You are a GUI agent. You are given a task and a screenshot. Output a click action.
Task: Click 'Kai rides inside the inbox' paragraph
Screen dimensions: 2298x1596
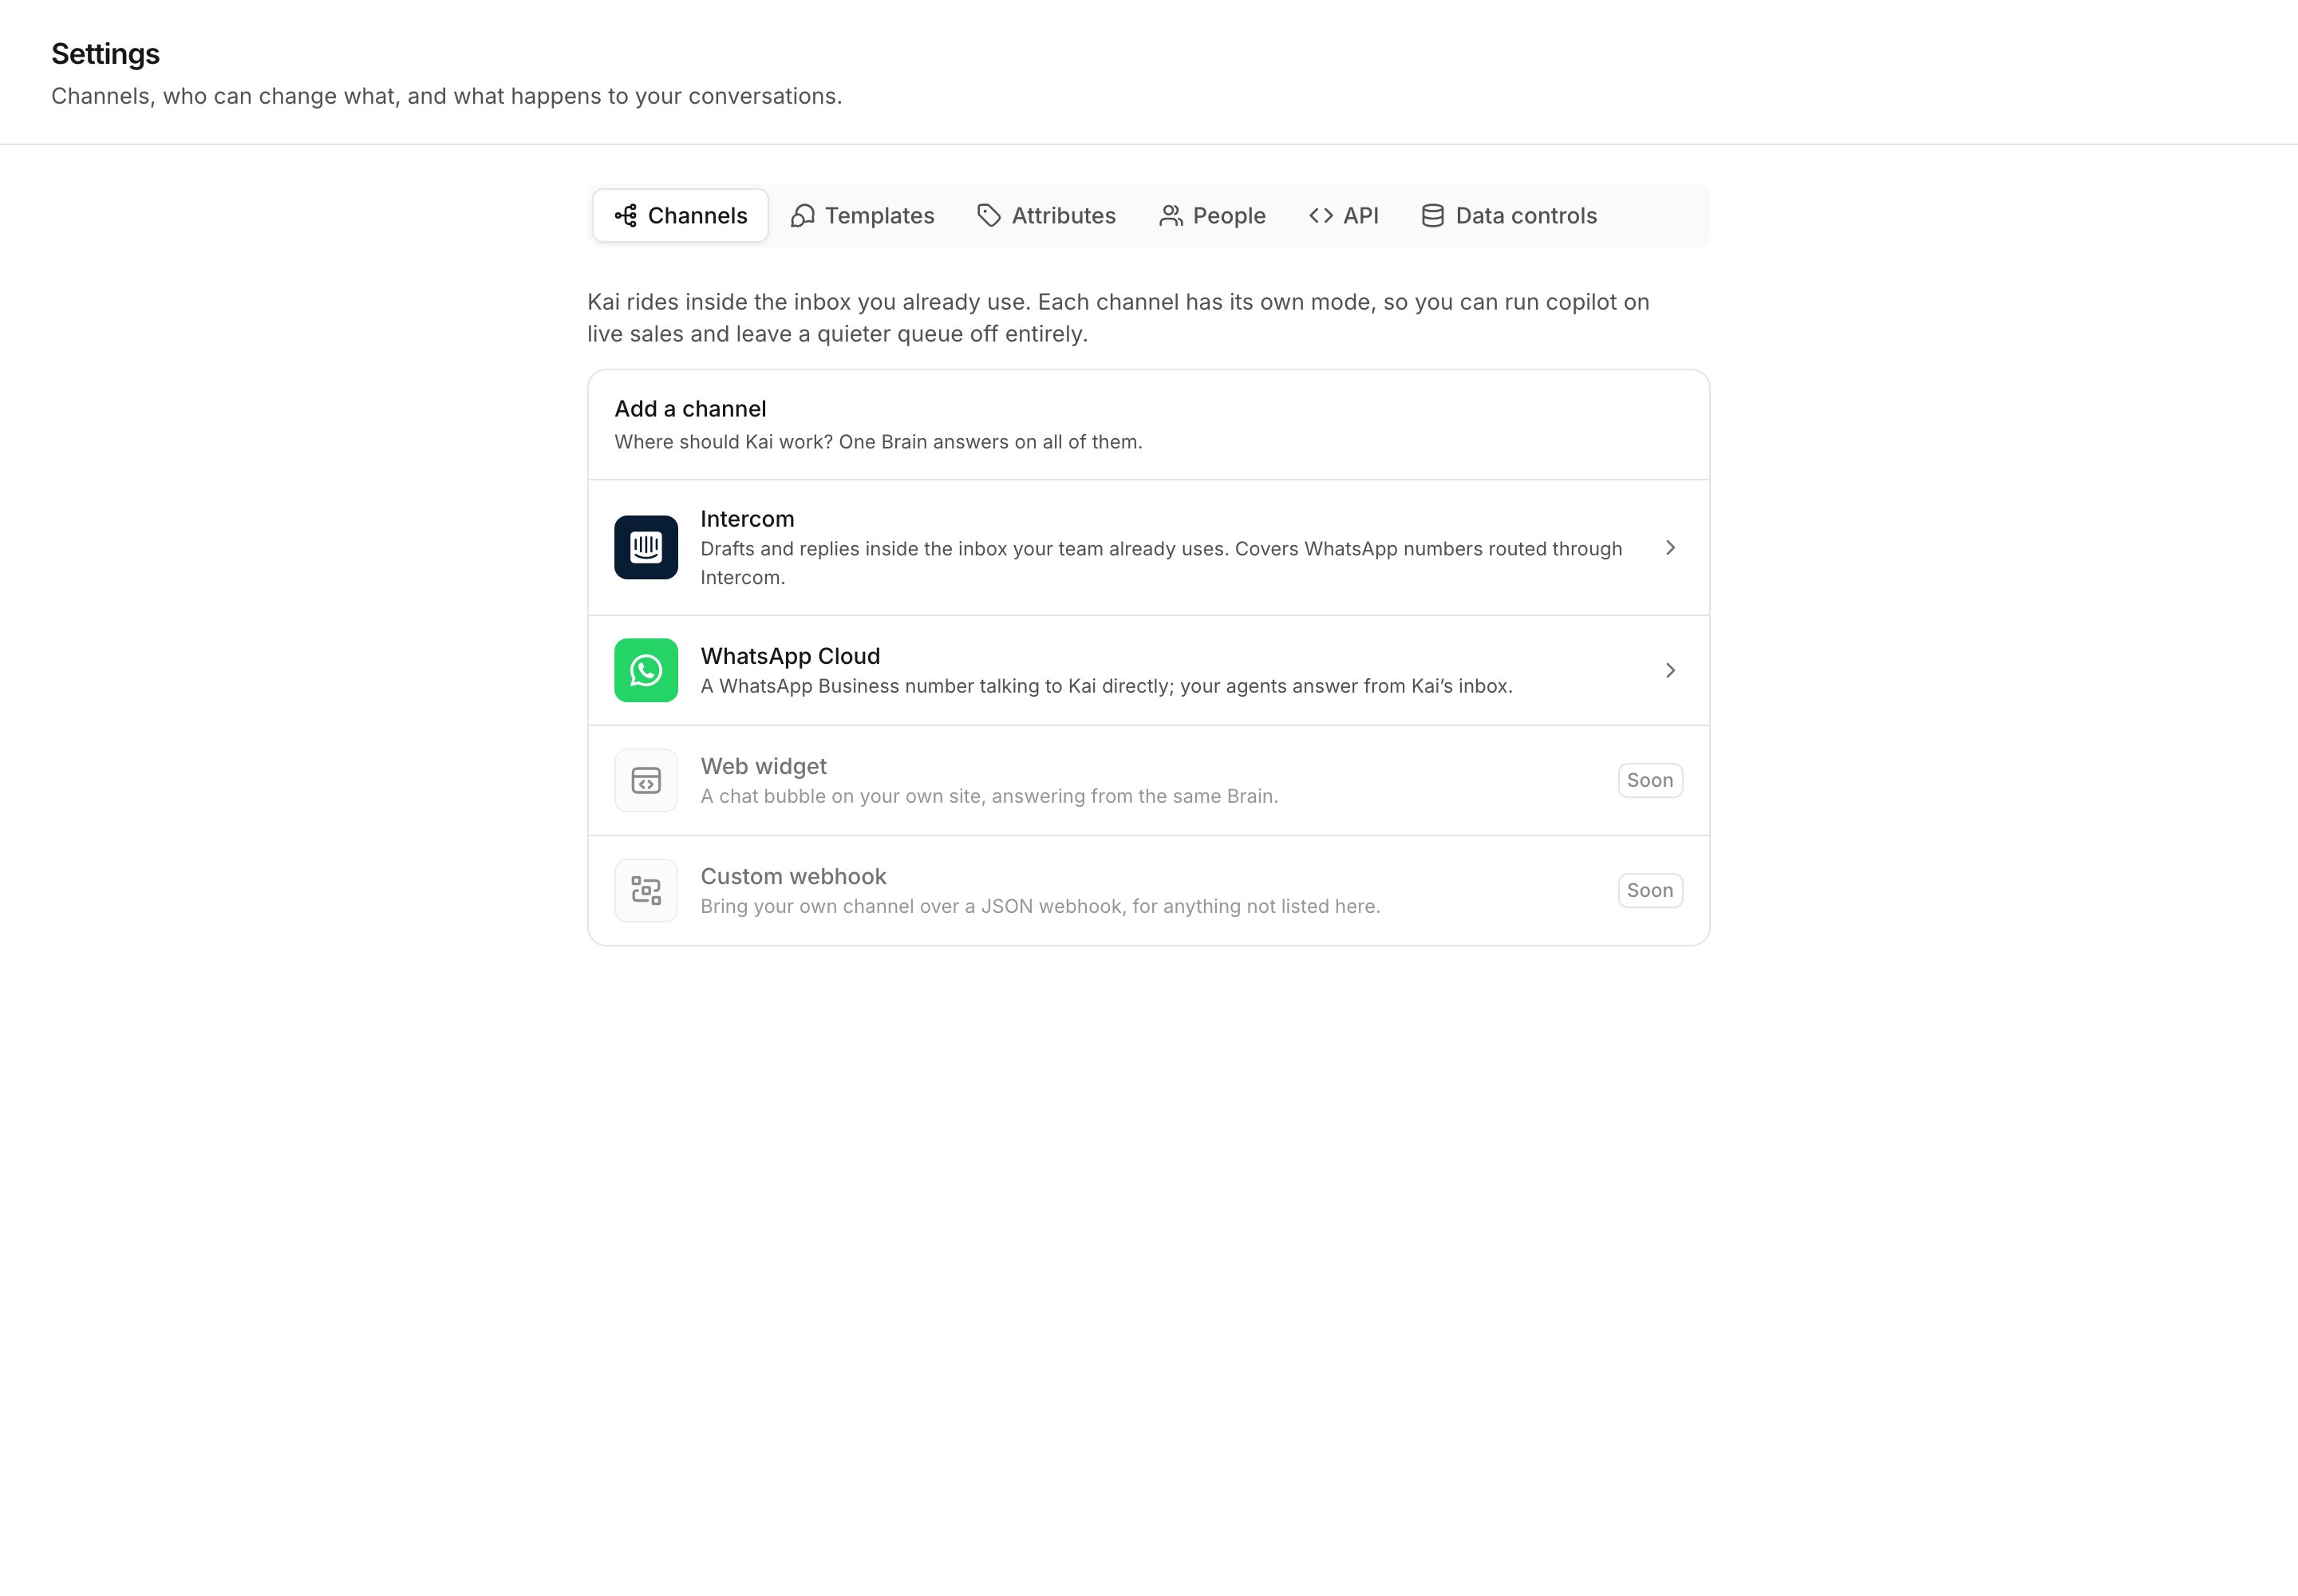(x=1118, y=318)
